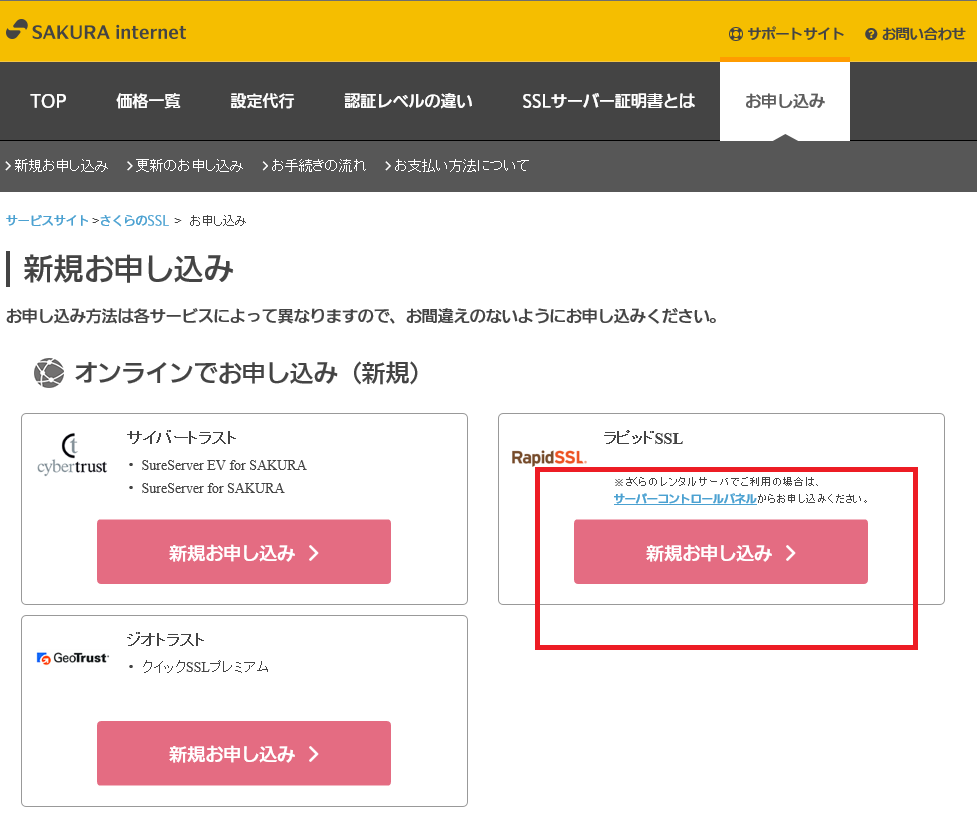
Task: Open SSLサーバー証明書とは menu item
Action: pyautogui.click(x=609, y=101)
